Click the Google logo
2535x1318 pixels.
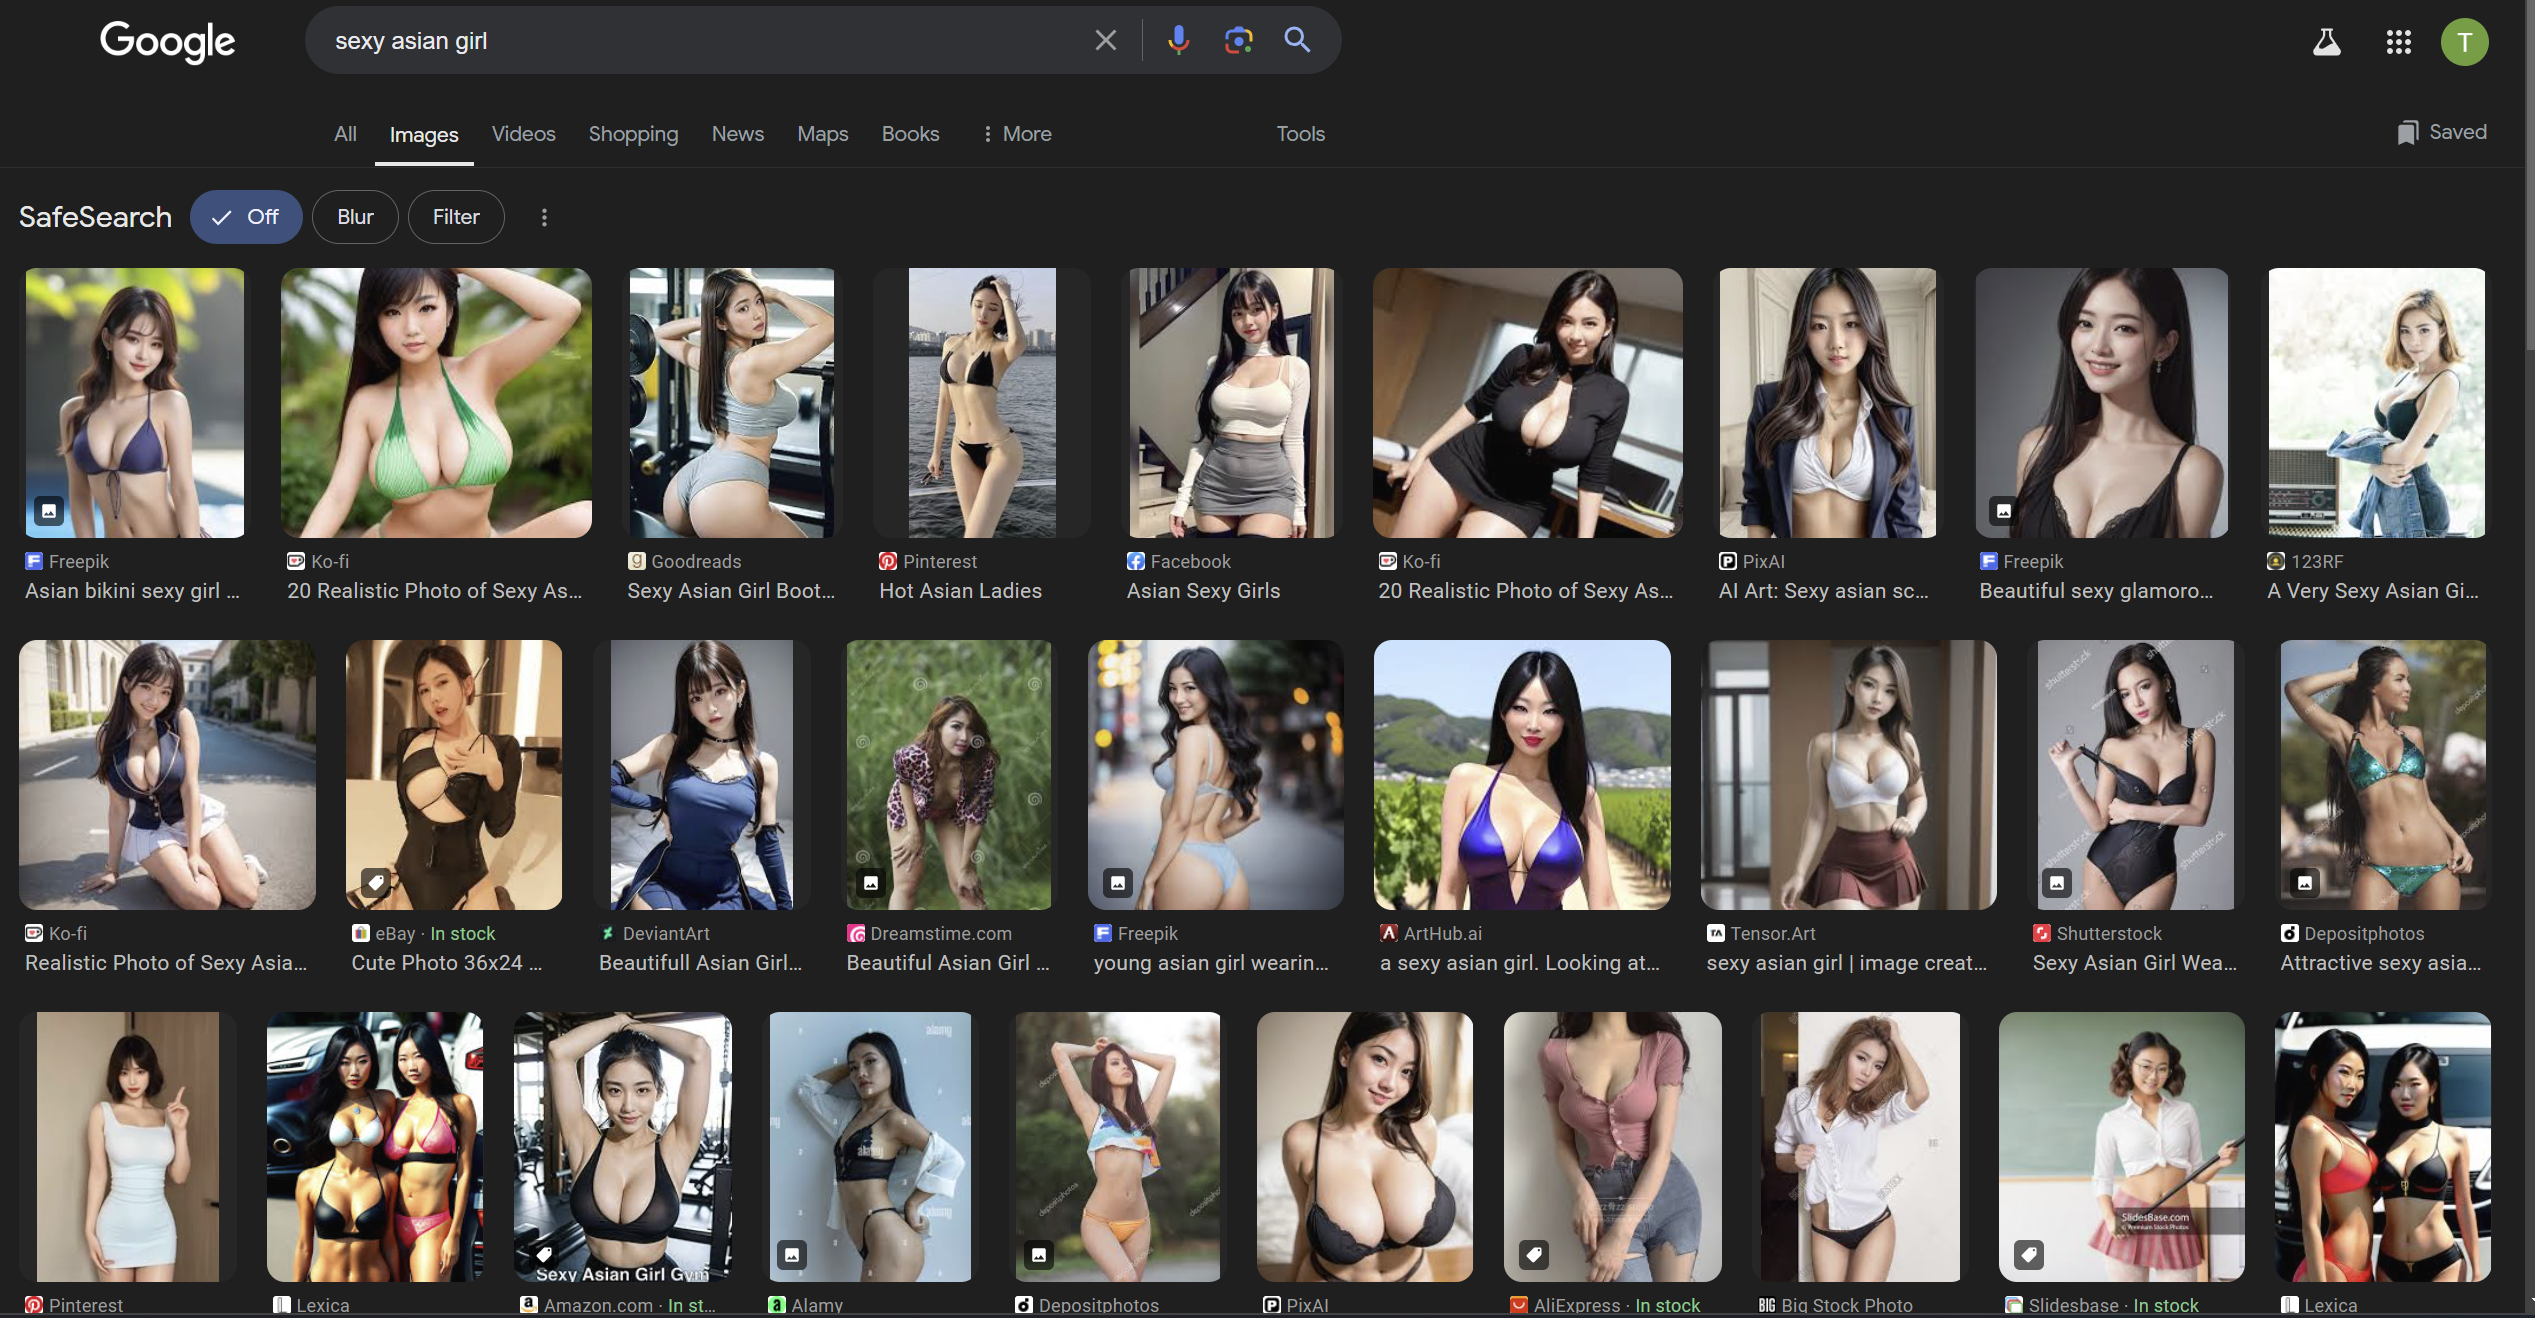click(167, 42)
